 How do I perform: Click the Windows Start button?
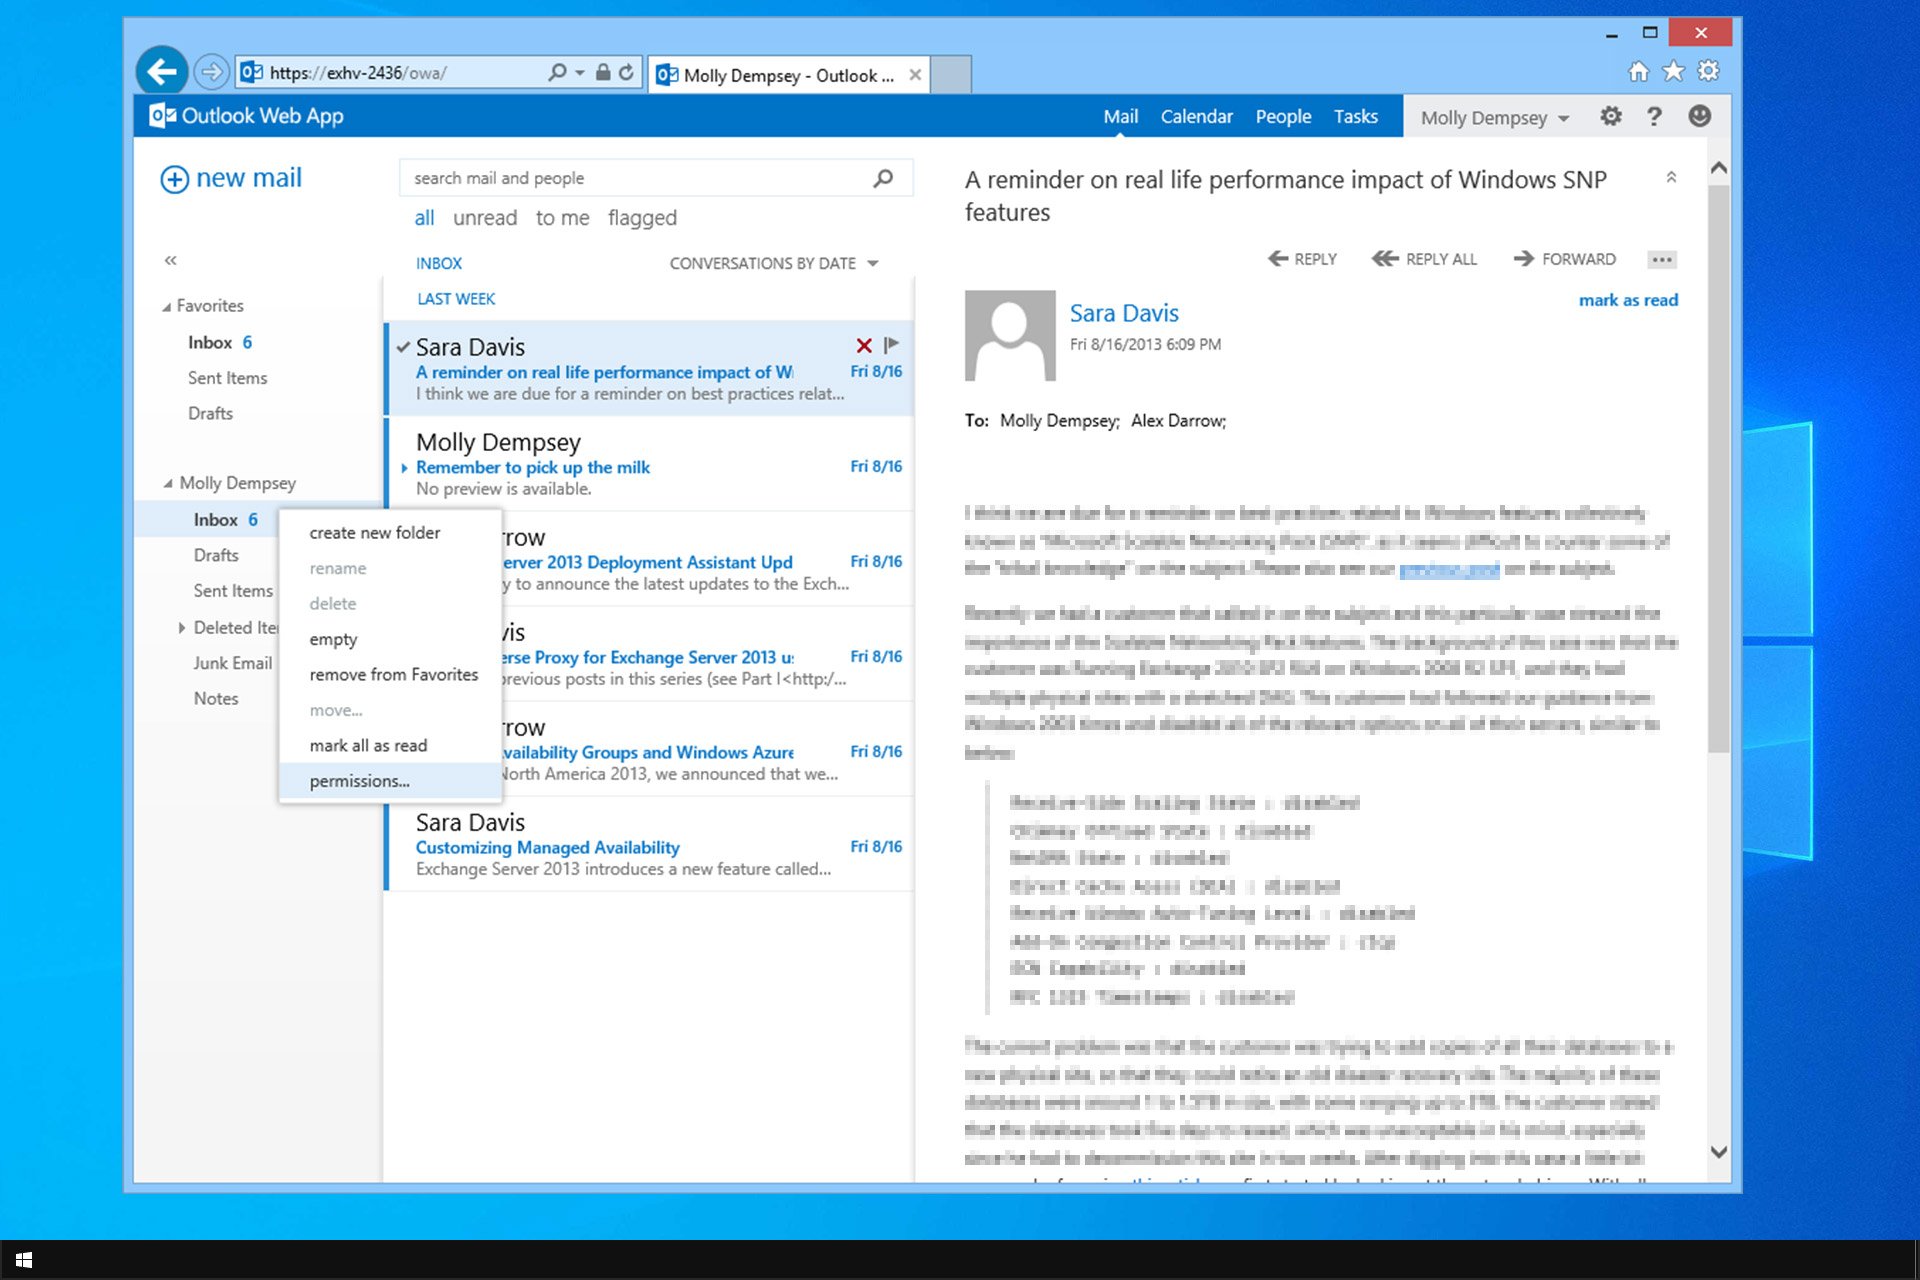[x=24, y=1260]
